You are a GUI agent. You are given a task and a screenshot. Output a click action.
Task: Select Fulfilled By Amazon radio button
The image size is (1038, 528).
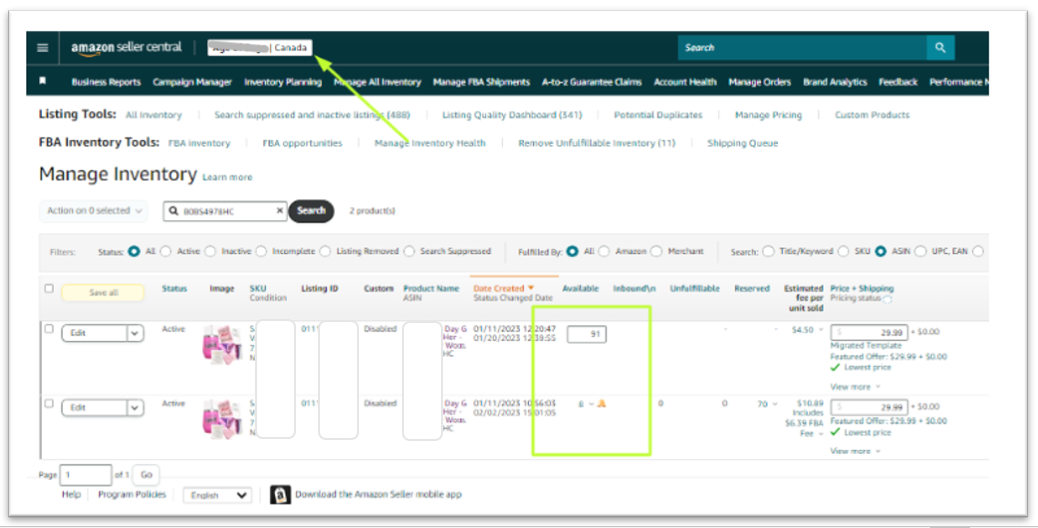click(x=604, y=251)
